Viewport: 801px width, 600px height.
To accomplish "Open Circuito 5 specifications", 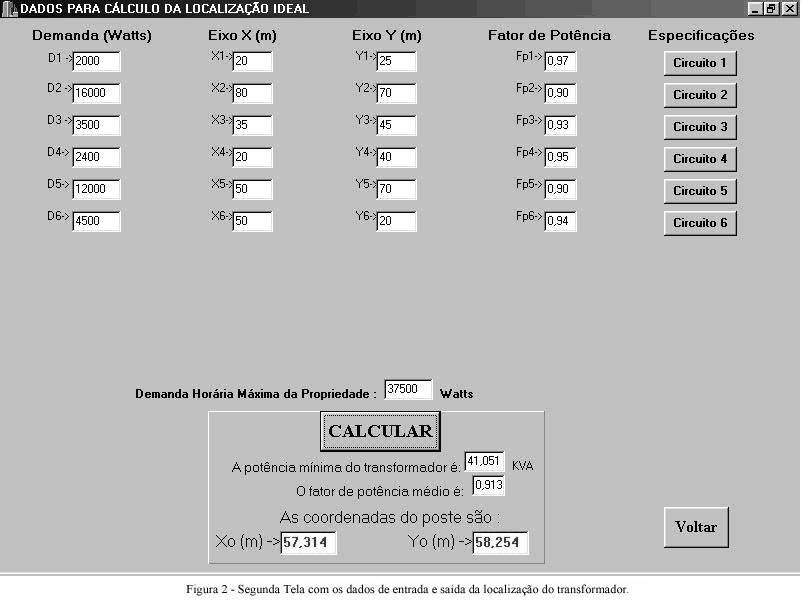I will [700, 191].
